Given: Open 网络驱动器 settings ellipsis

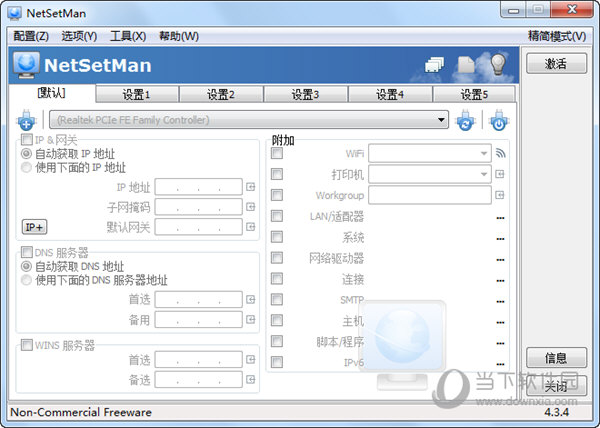Looking at the screenshot, I should click(x=500, y=260).
